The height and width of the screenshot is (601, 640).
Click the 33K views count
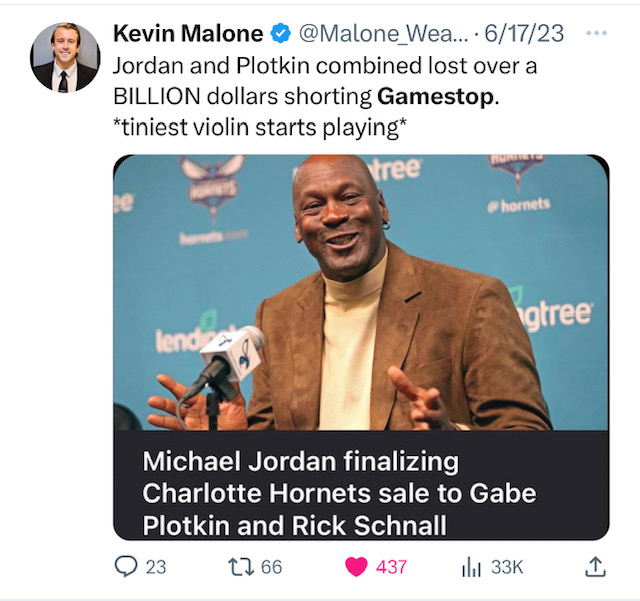pyautogui.click(x=507, y=567)
